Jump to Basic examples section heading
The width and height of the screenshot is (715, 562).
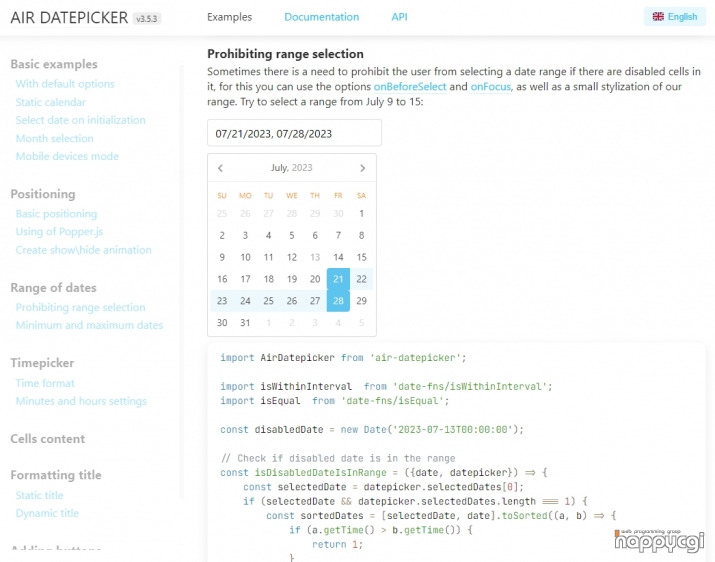point(54,64)
